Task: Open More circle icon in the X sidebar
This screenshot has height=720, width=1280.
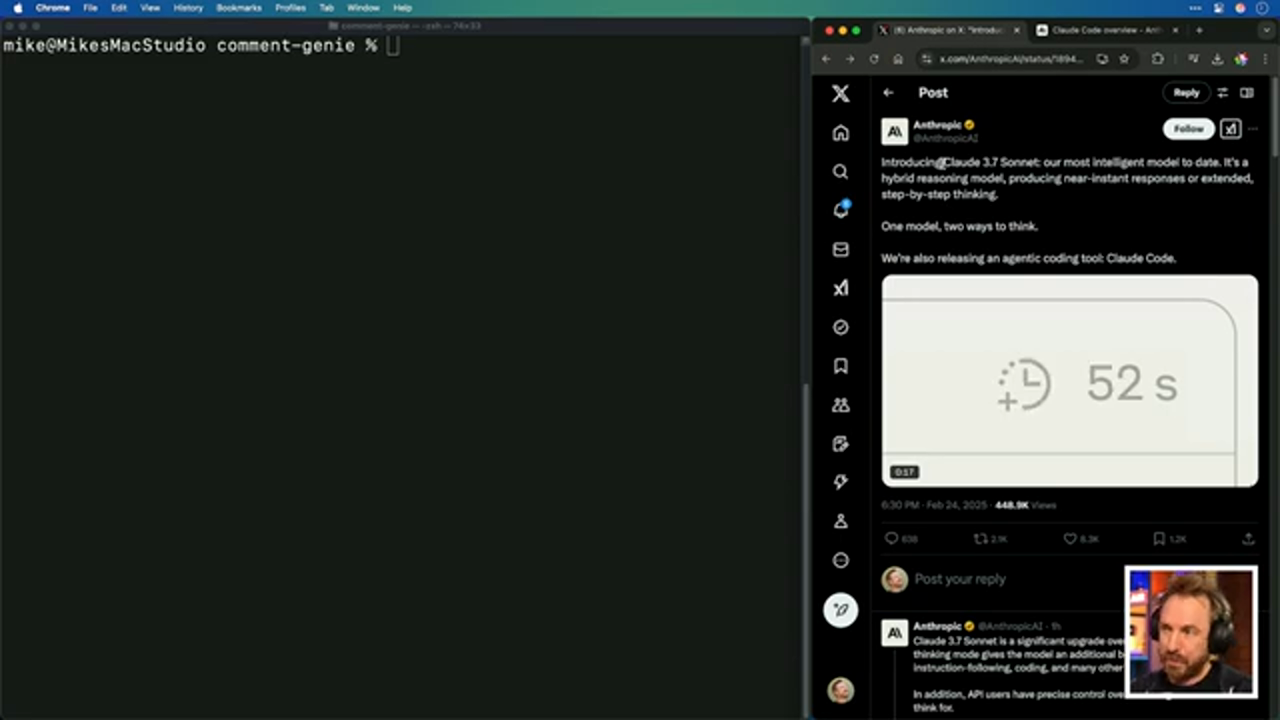Action: click(841, 560)
